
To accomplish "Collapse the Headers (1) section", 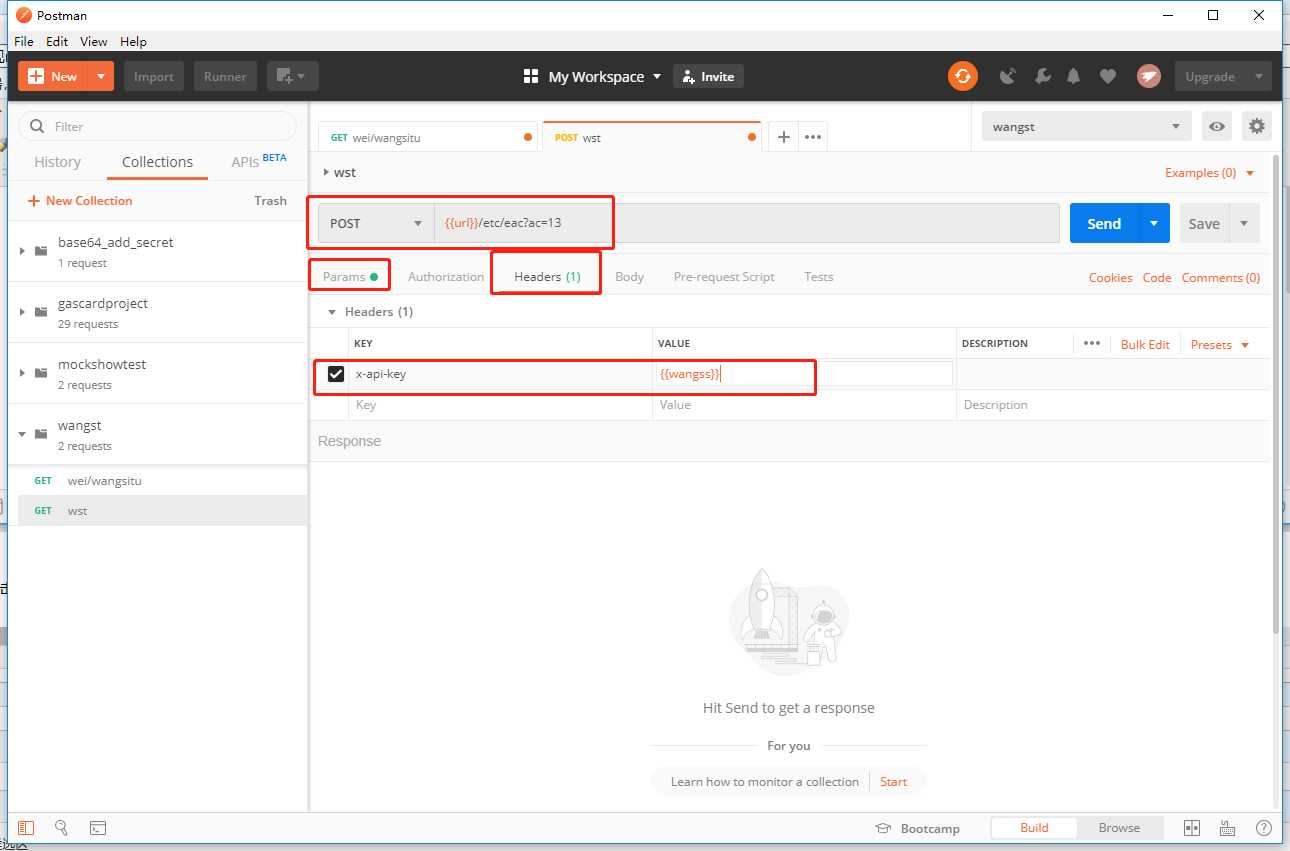I will click(332, 312).
